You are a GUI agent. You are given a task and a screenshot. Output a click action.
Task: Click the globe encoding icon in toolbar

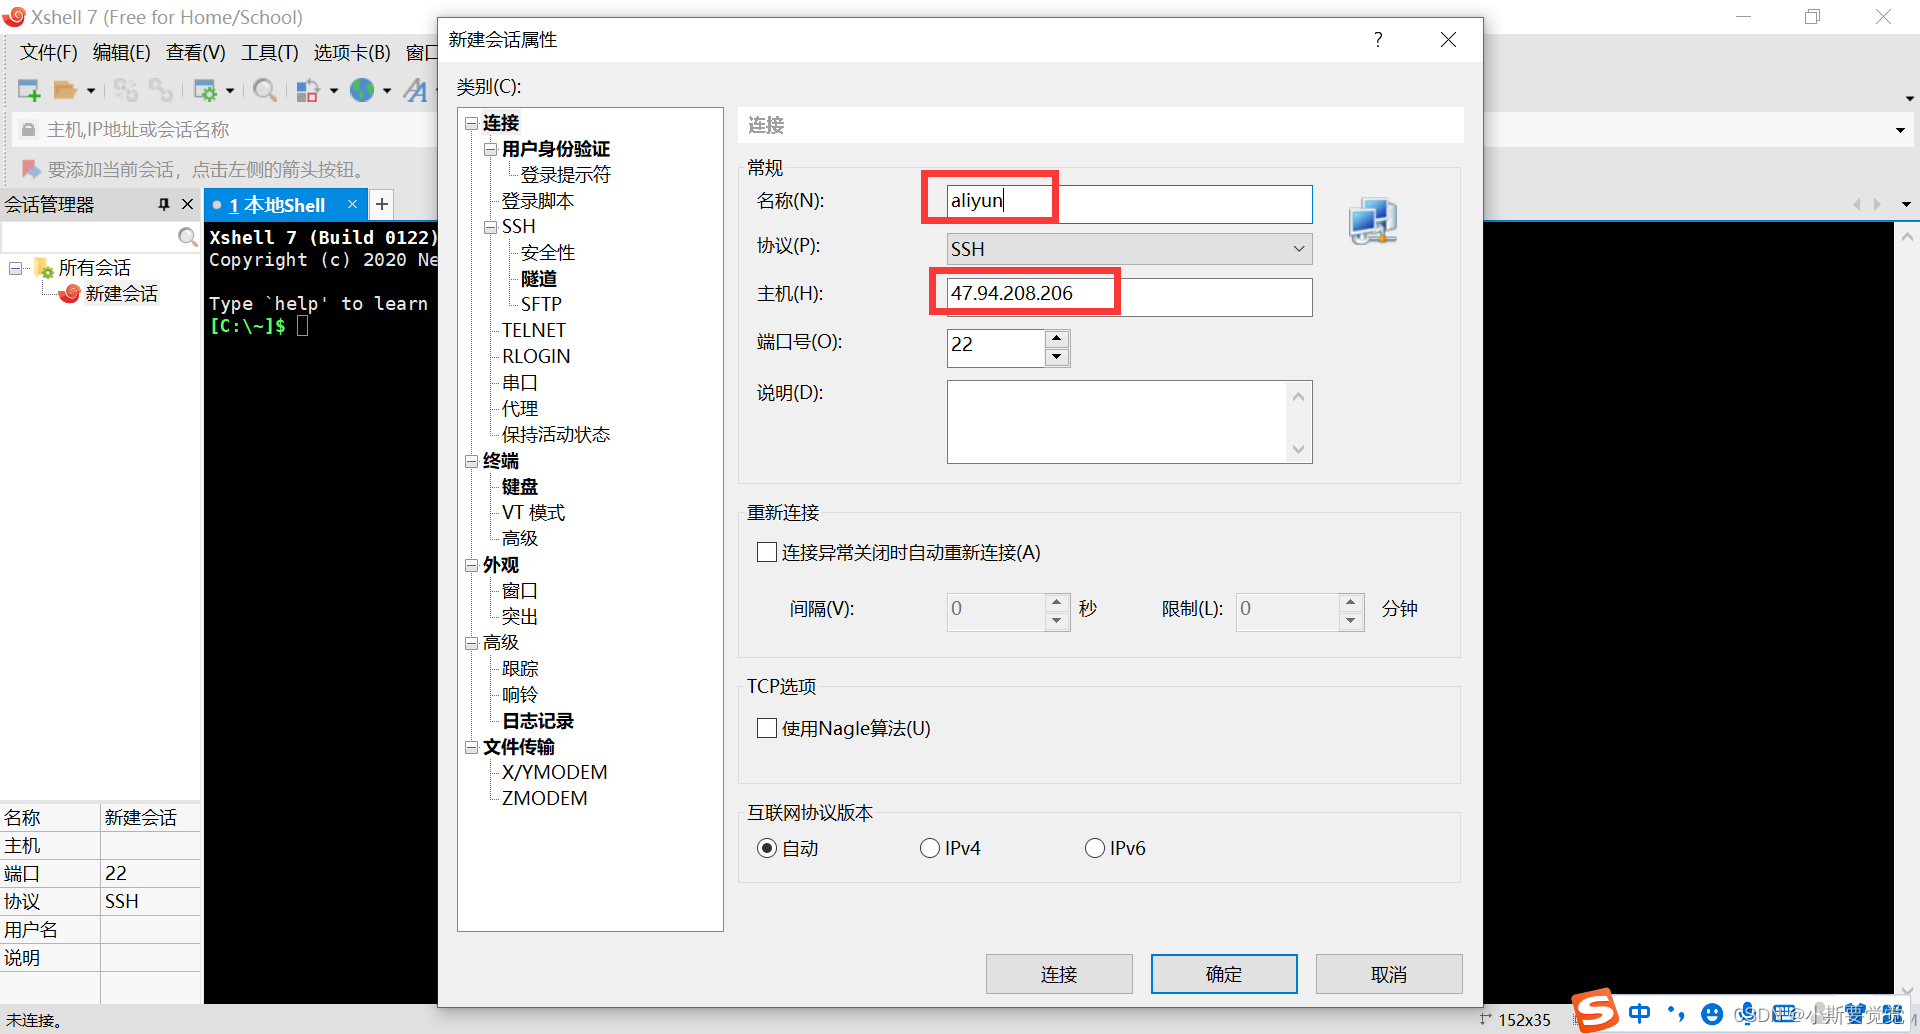[x=362, y=90]
